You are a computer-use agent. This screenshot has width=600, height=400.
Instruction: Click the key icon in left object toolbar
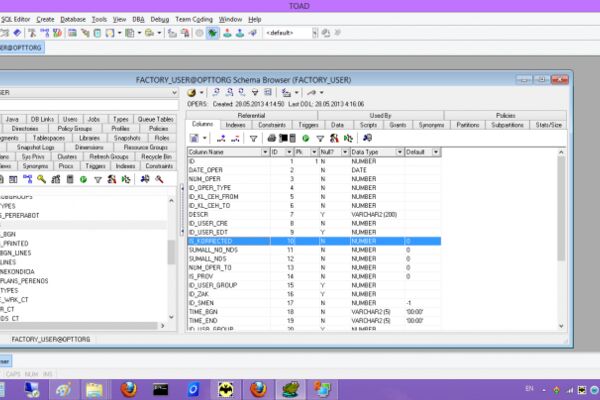(x=41, y=179)
